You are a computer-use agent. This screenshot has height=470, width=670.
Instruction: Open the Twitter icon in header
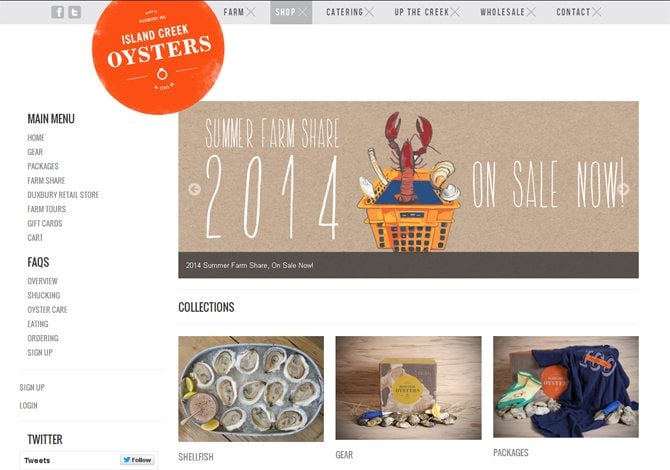click(x=74, y=12)
